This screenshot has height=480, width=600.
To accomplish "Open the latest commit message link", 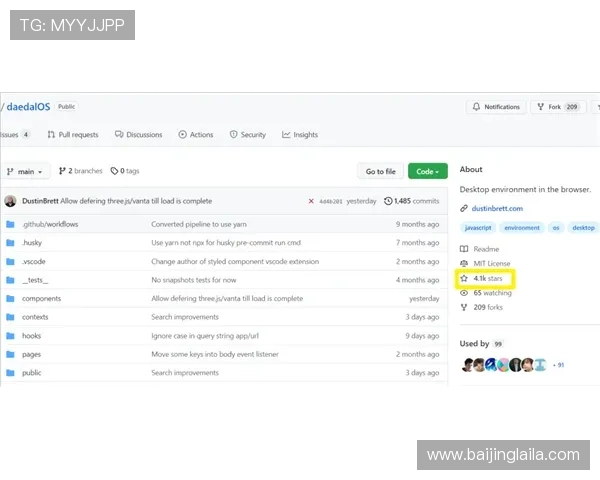I will (x=136, y=201).
